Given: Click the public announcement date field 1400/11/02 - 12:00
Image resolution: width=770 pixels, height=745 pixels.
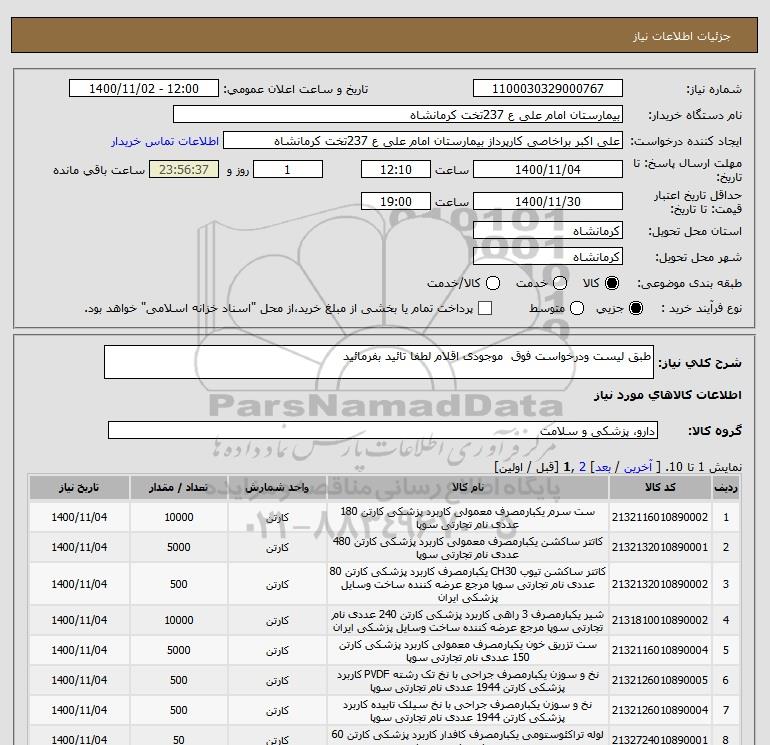Looking at the screenshot, I should pos(144,88).
